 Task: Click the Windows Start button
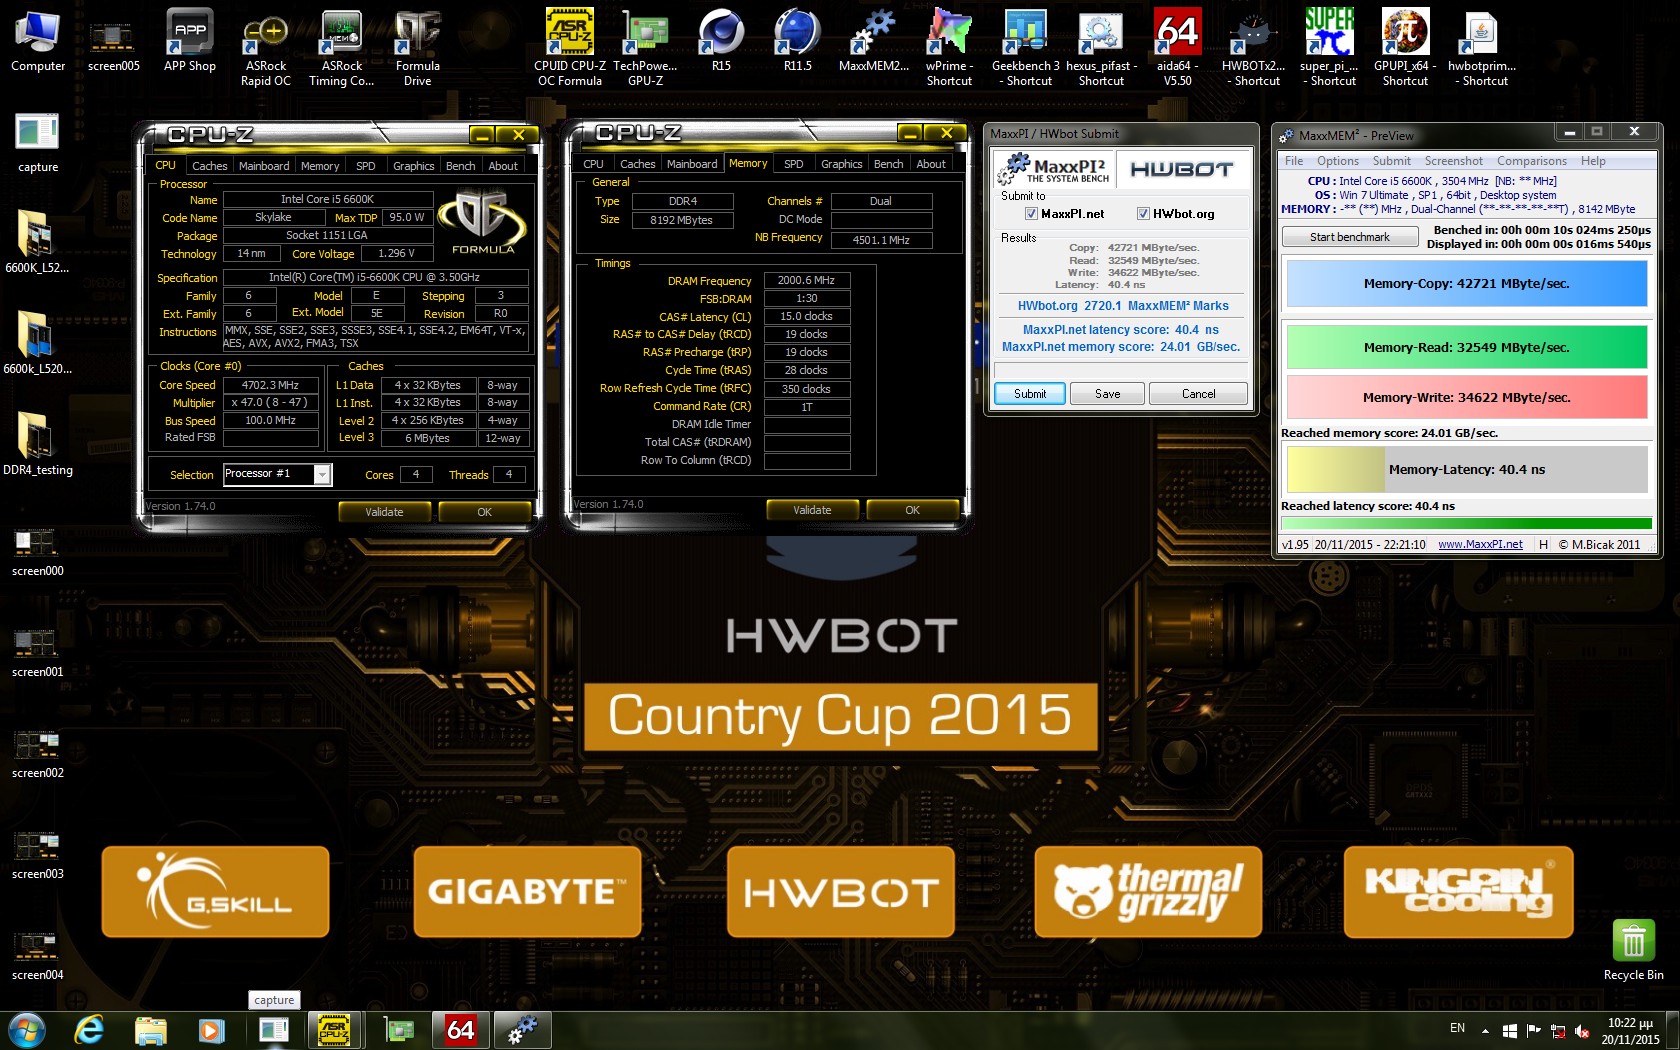click(26, 1030)
